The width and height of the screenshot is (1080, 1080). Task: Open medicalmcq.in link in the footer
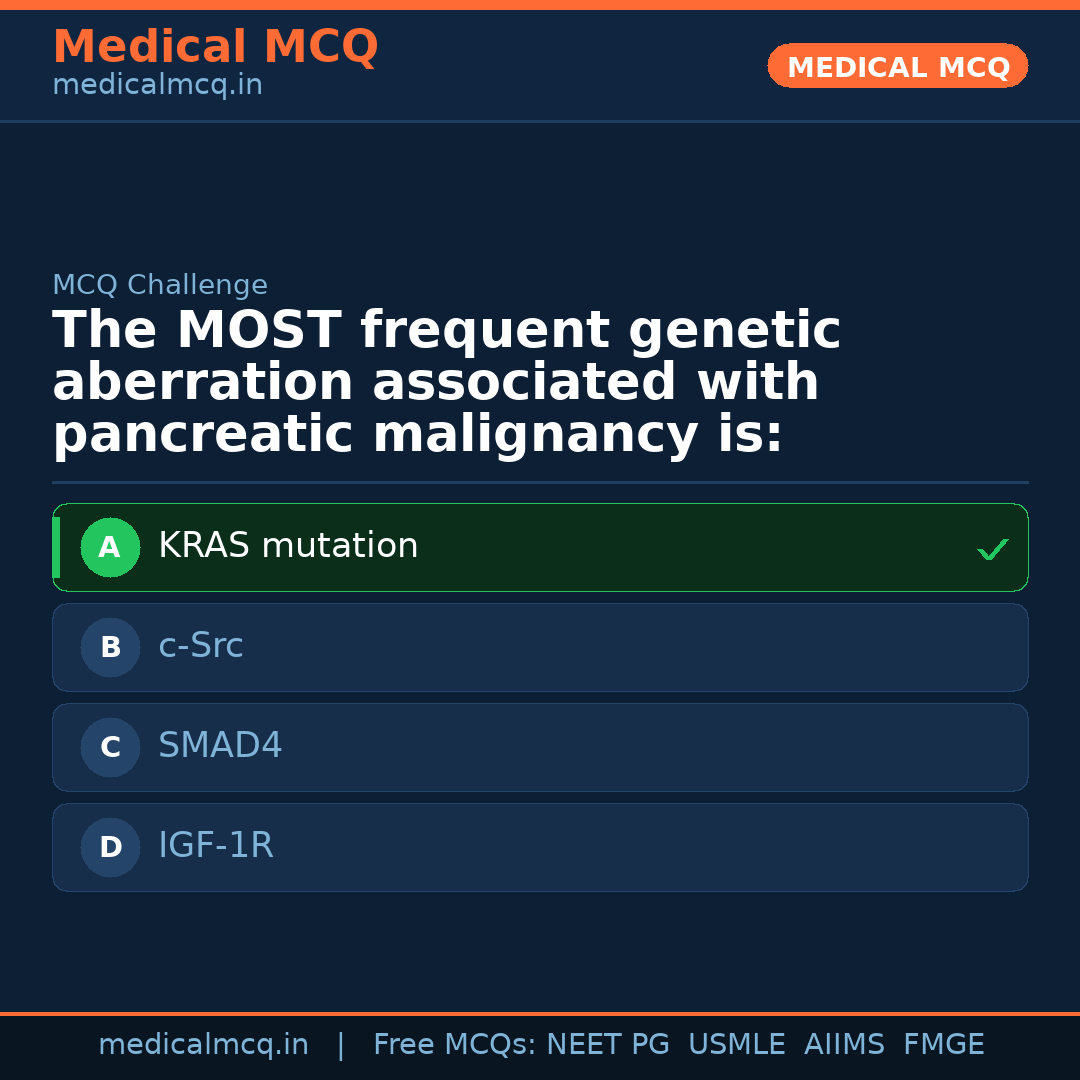coord(203,1045)
